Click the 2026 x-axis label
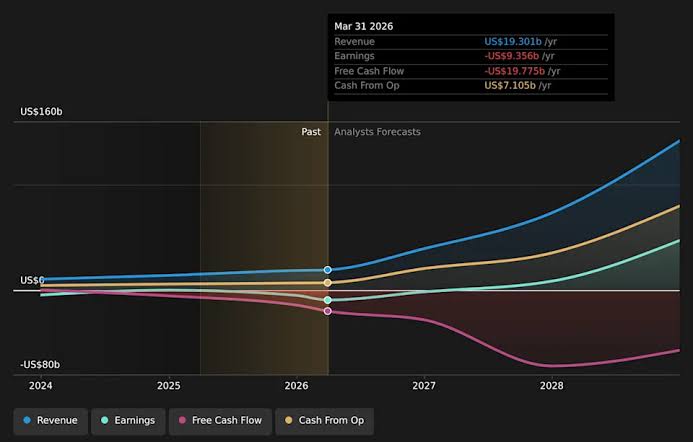Viewport: 693px width, 442px height. coord(297,386)
